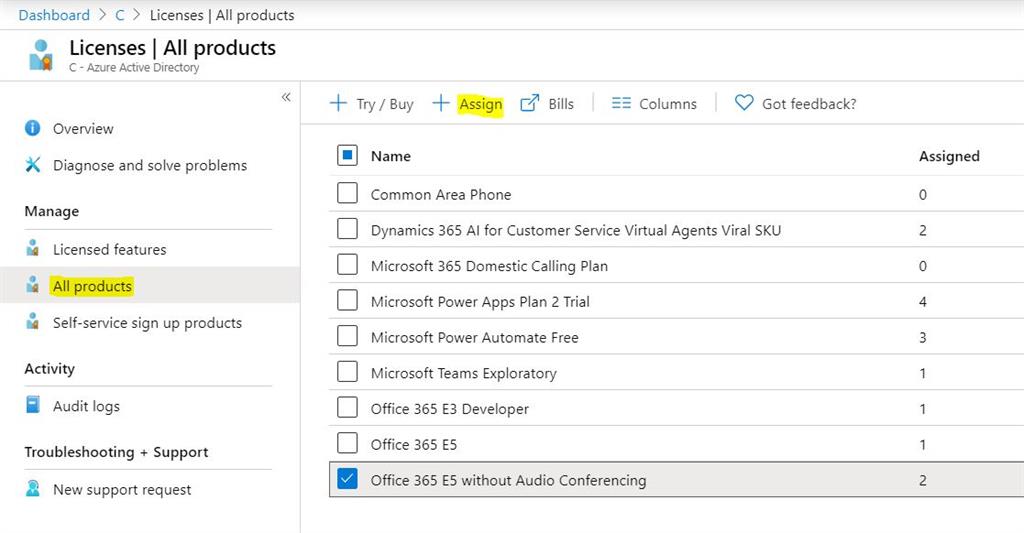Tick the Microsoft Teams Exploratory checkbox

coord(347,372)
